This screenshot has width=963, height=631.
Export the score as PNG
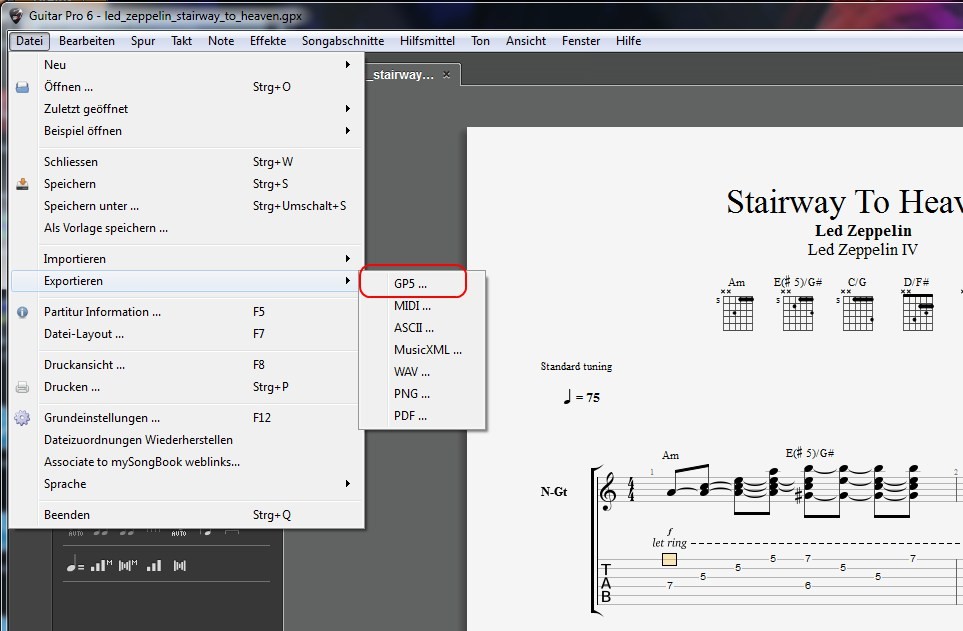423,394
